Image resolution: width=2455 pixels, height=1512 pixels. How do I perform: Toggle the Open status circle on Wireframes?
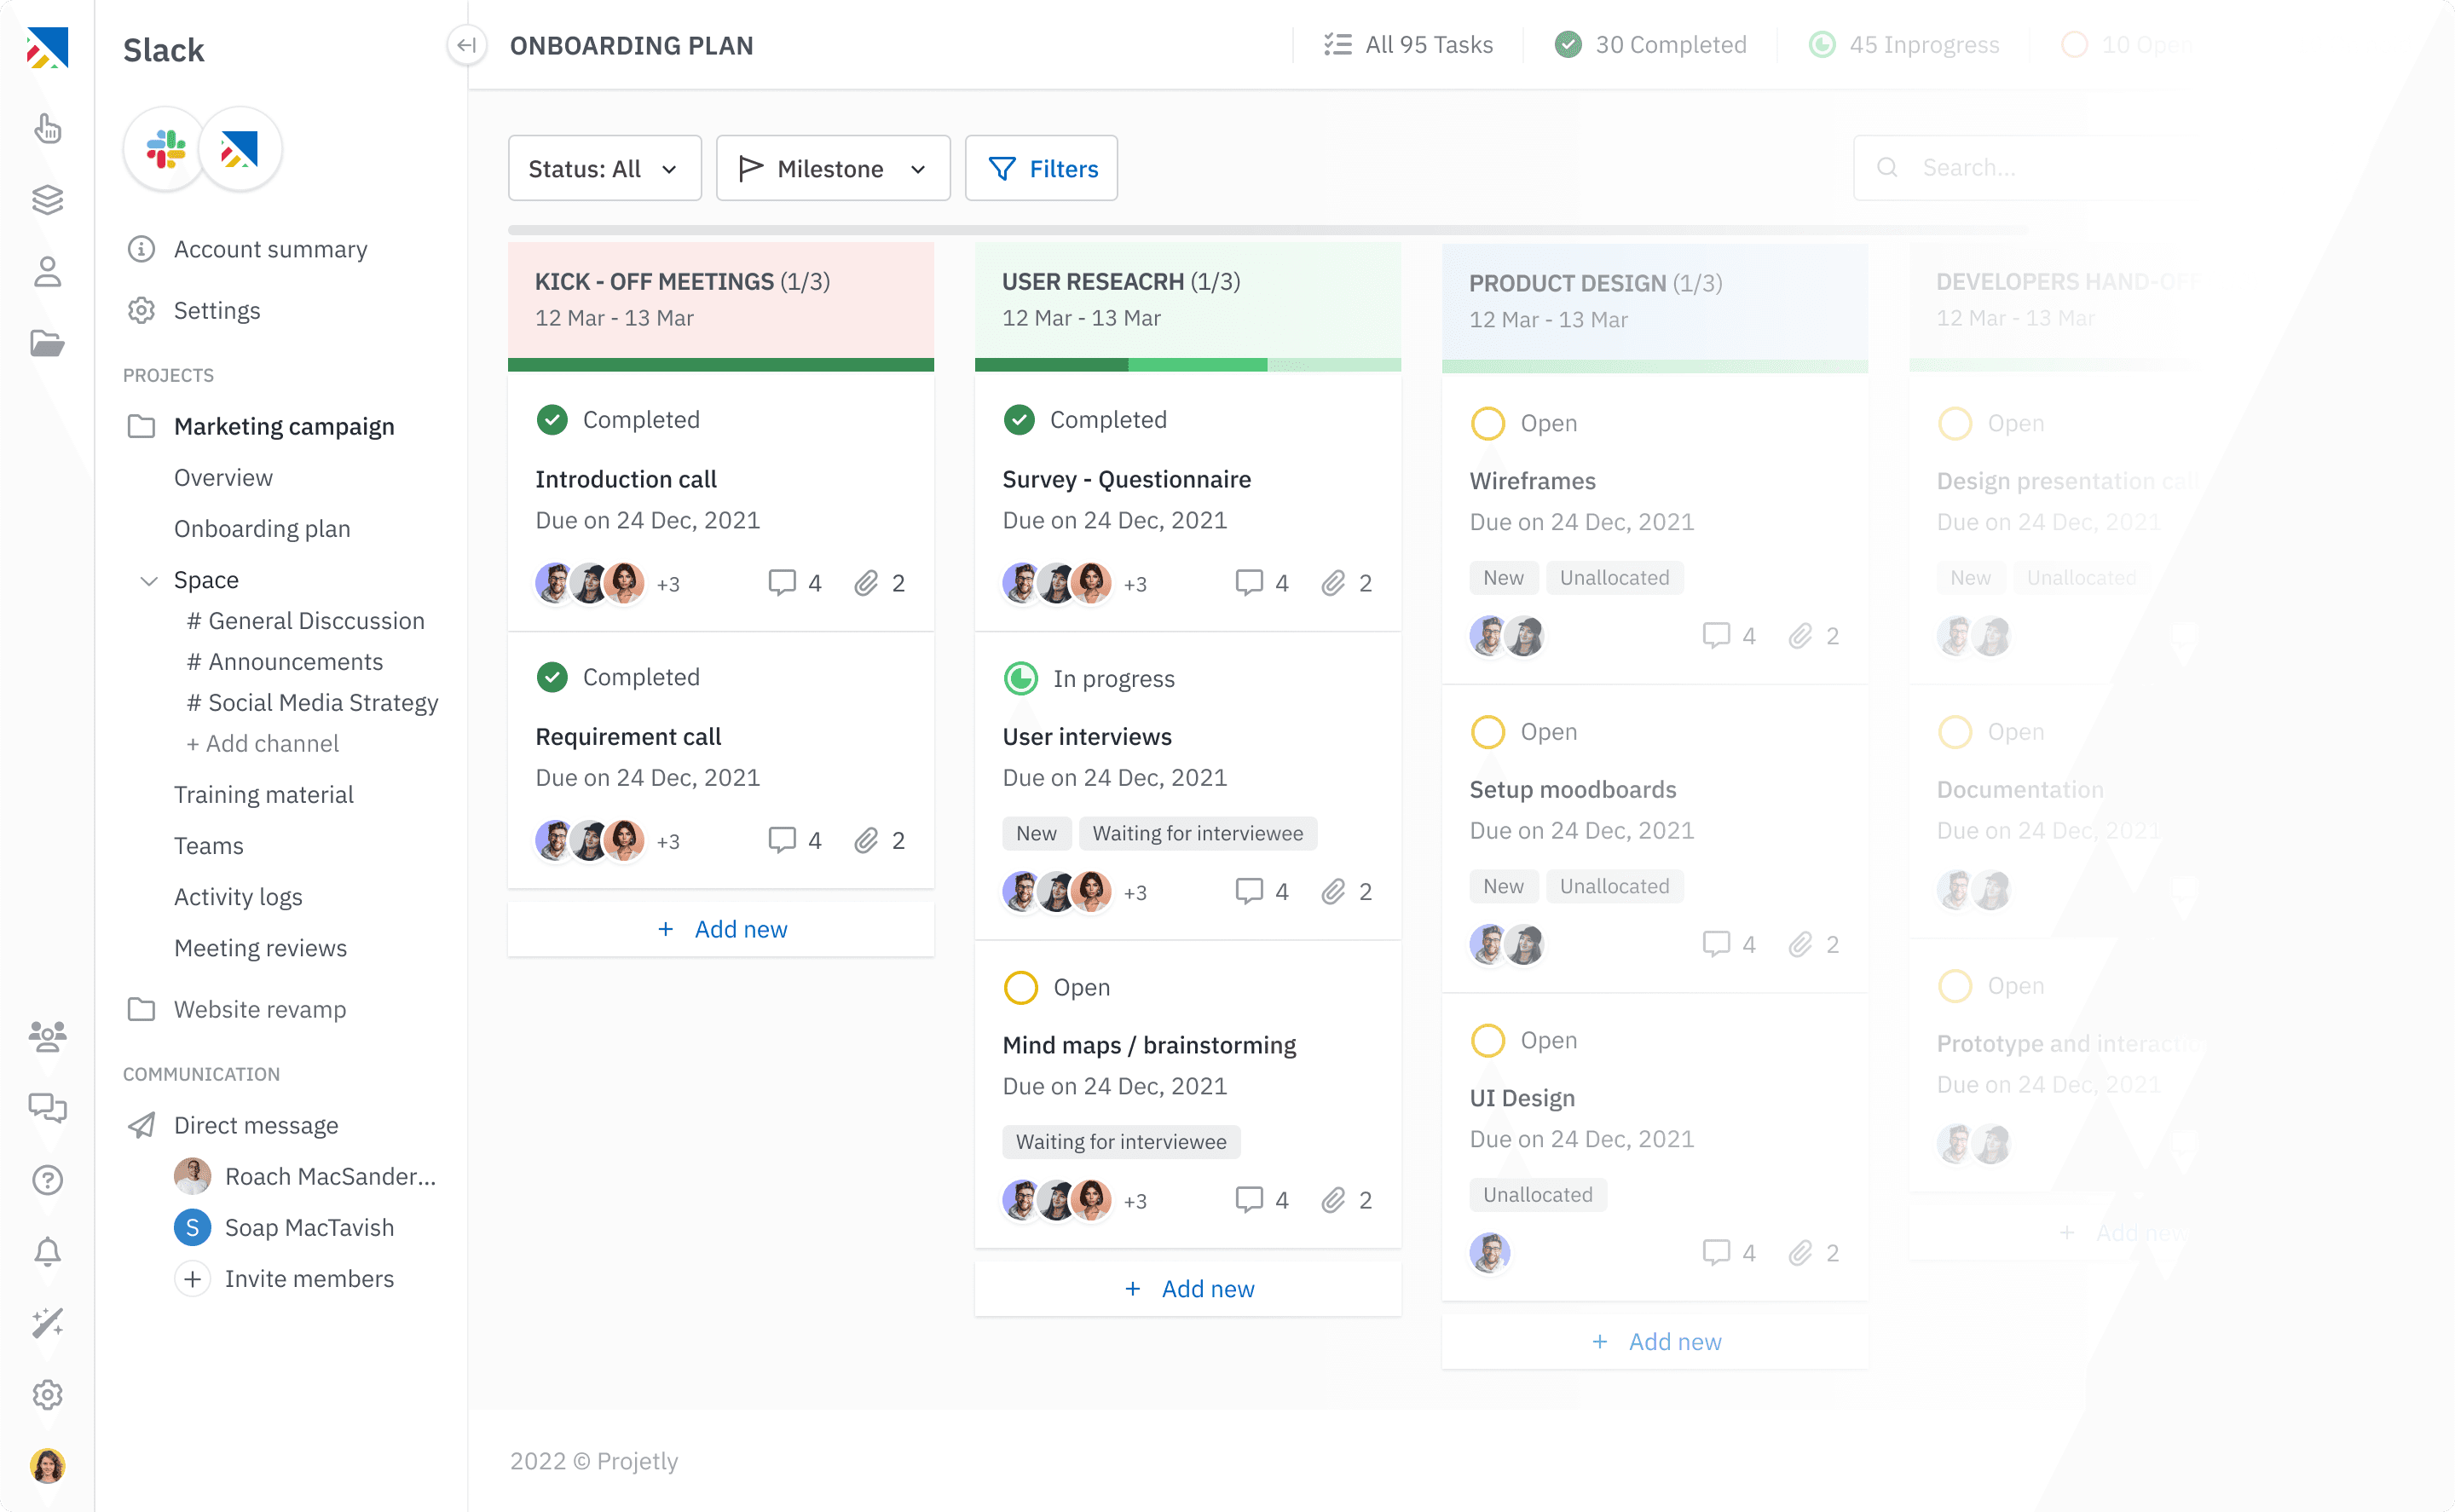(x=1487, y=423)
